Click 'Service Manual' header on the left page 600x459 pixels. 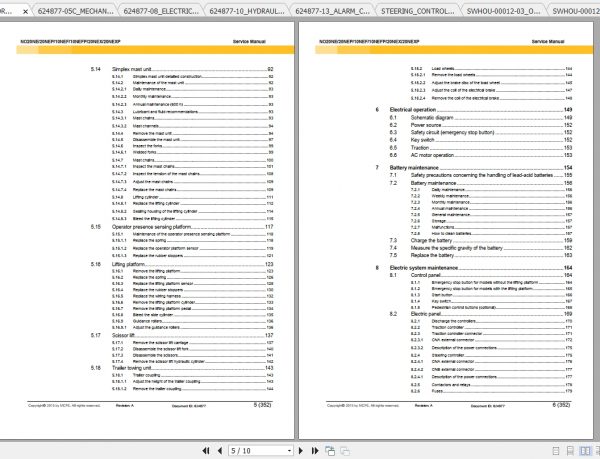point(249,41)
